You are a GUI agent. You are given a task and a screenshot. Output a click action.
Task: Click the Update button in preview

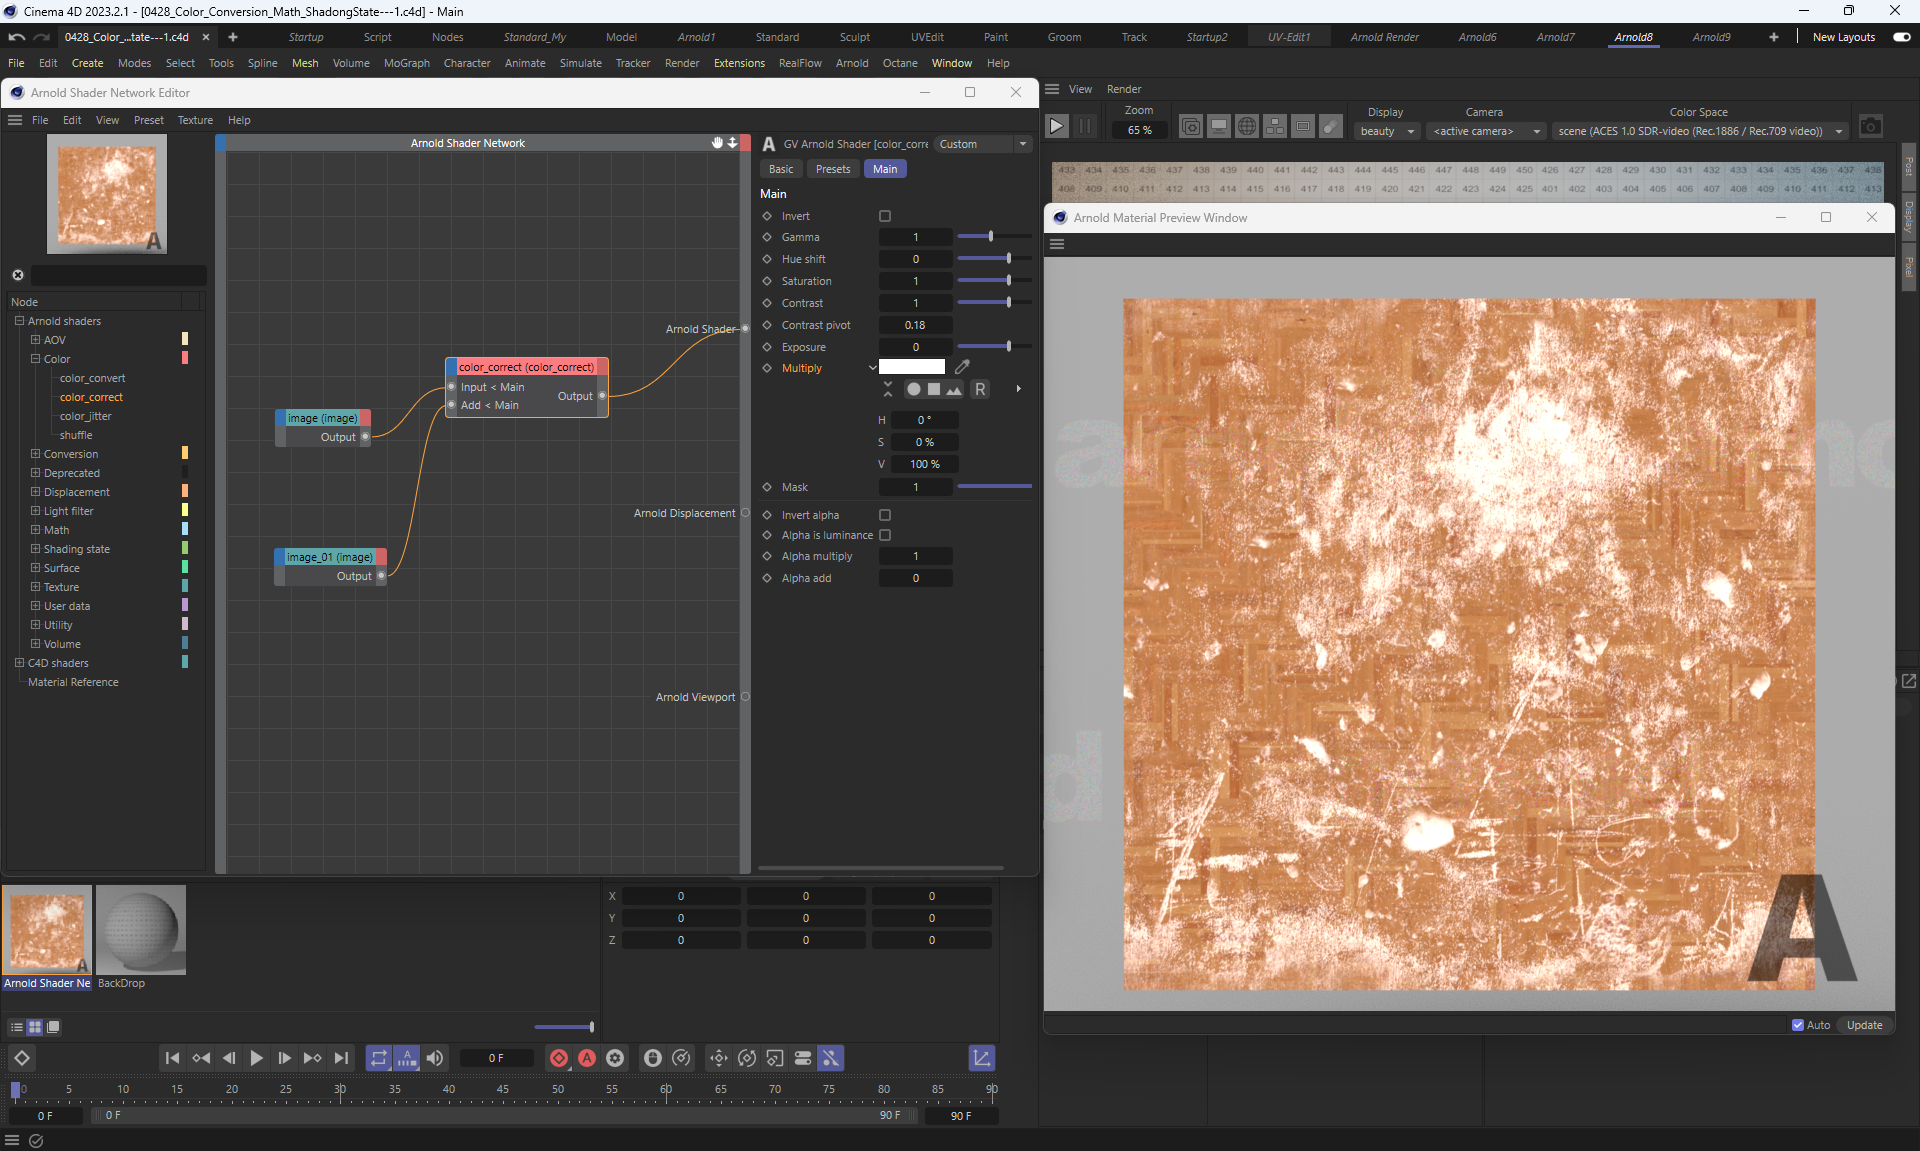[1864, 1025]
